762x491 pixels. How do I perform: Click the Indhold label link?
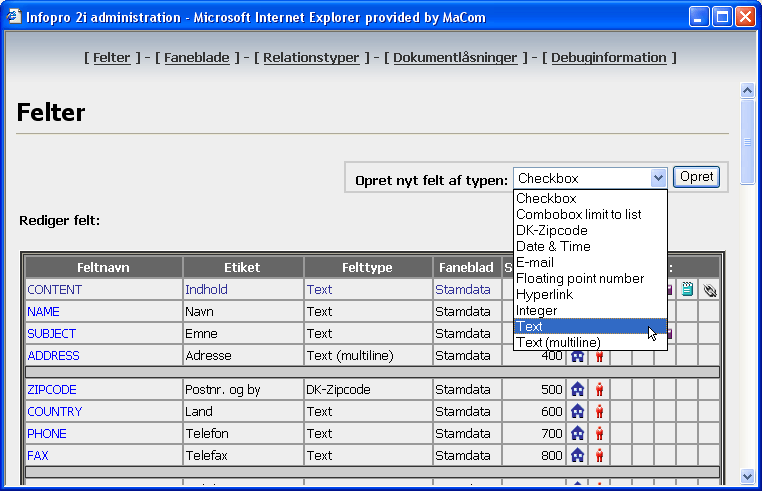206,289
